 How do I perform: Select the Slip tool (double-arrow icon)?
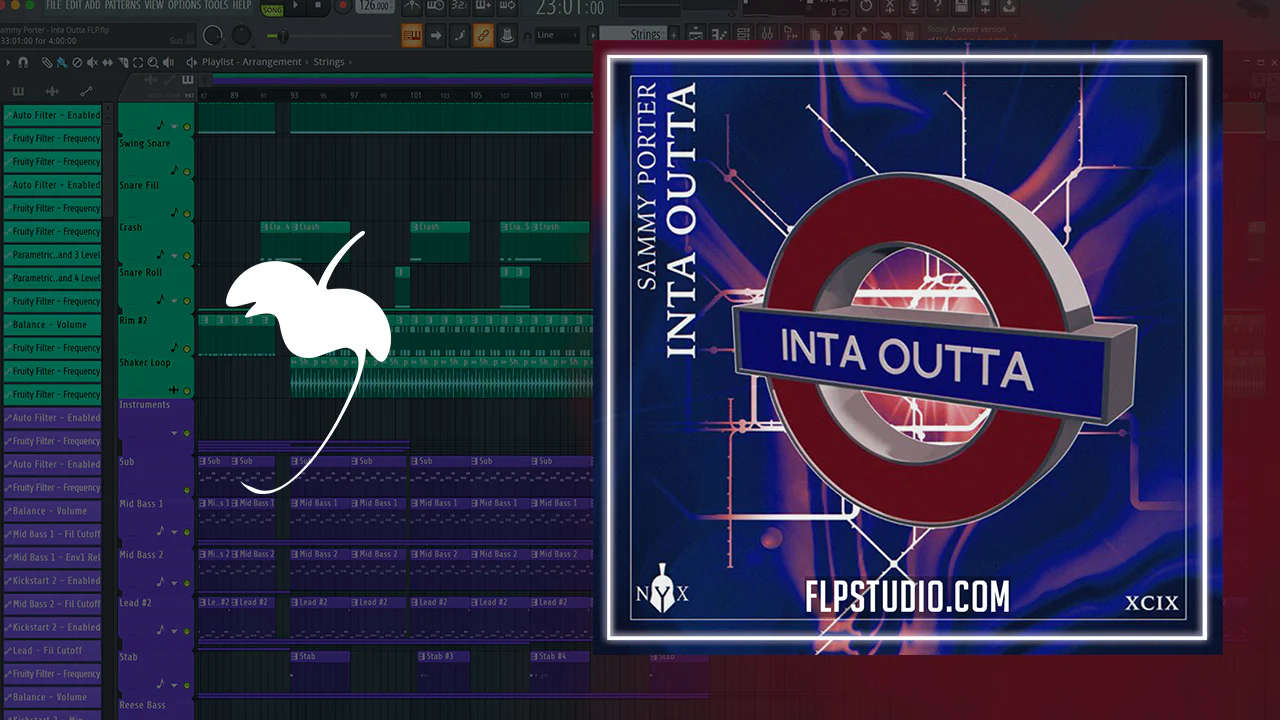tap(107, 62)
